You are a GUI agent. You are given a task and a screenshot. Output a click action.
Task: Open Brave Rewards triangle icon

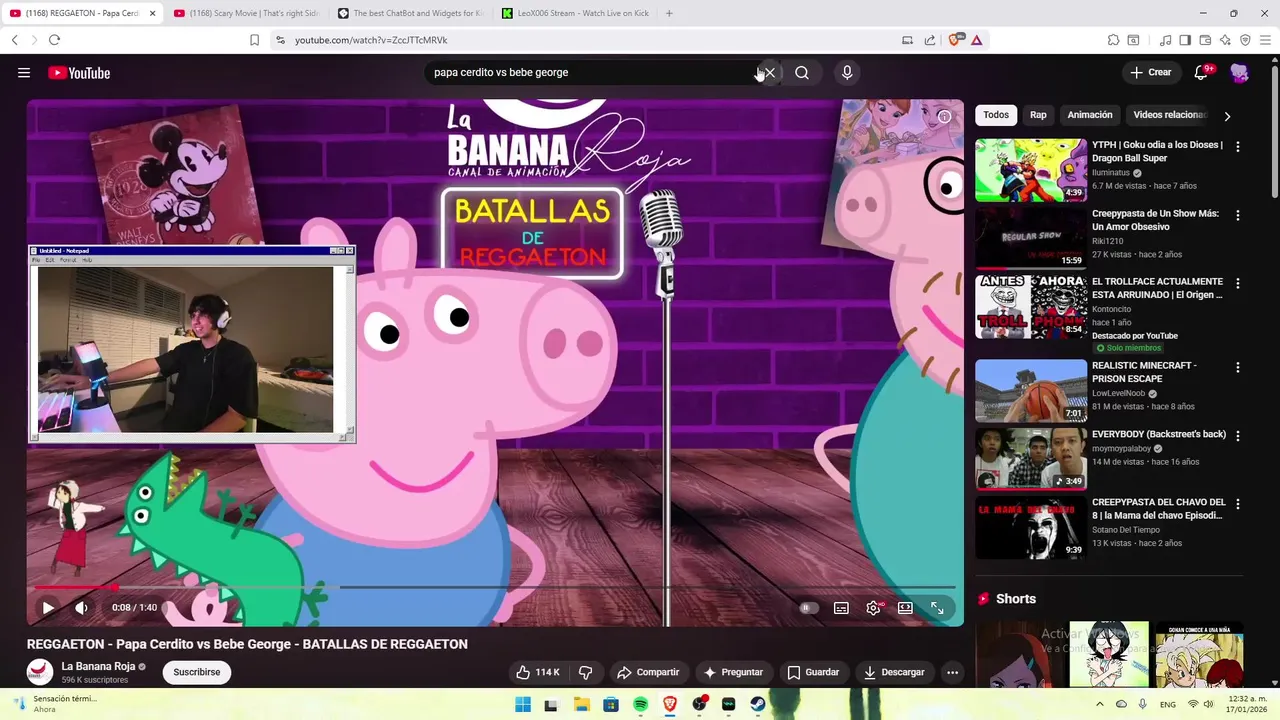(976, 40)
